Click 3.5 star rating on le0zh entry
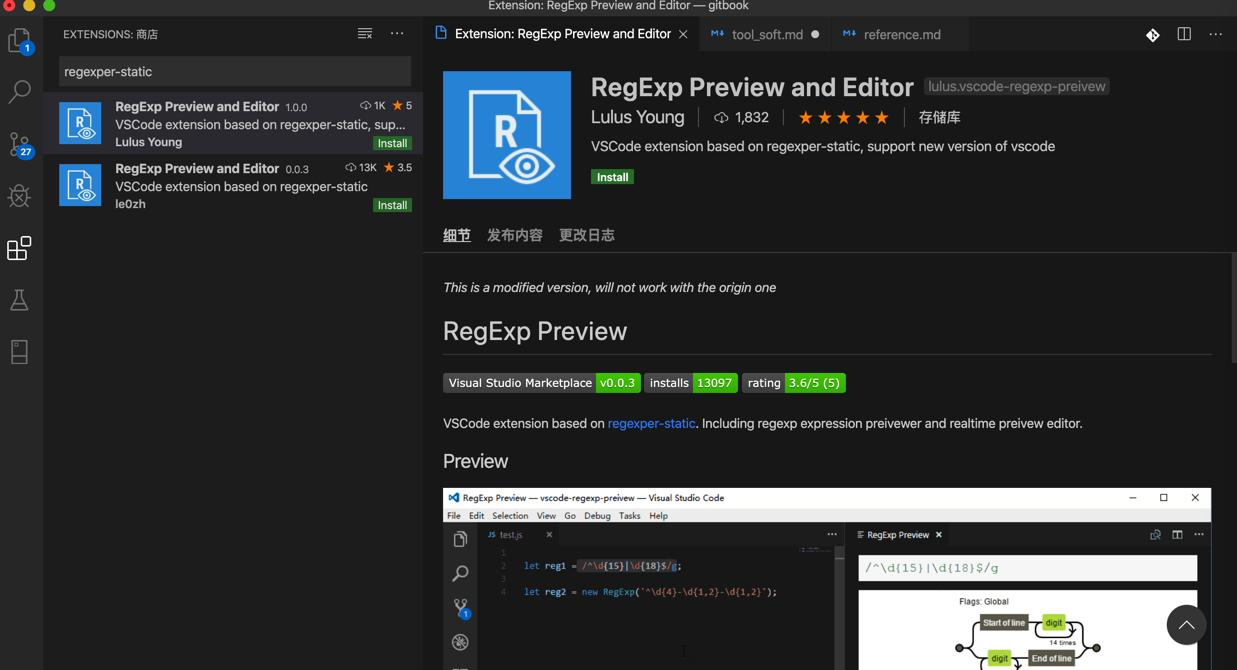The height and width of the screenshot is (670, 1237). [398, 168]
